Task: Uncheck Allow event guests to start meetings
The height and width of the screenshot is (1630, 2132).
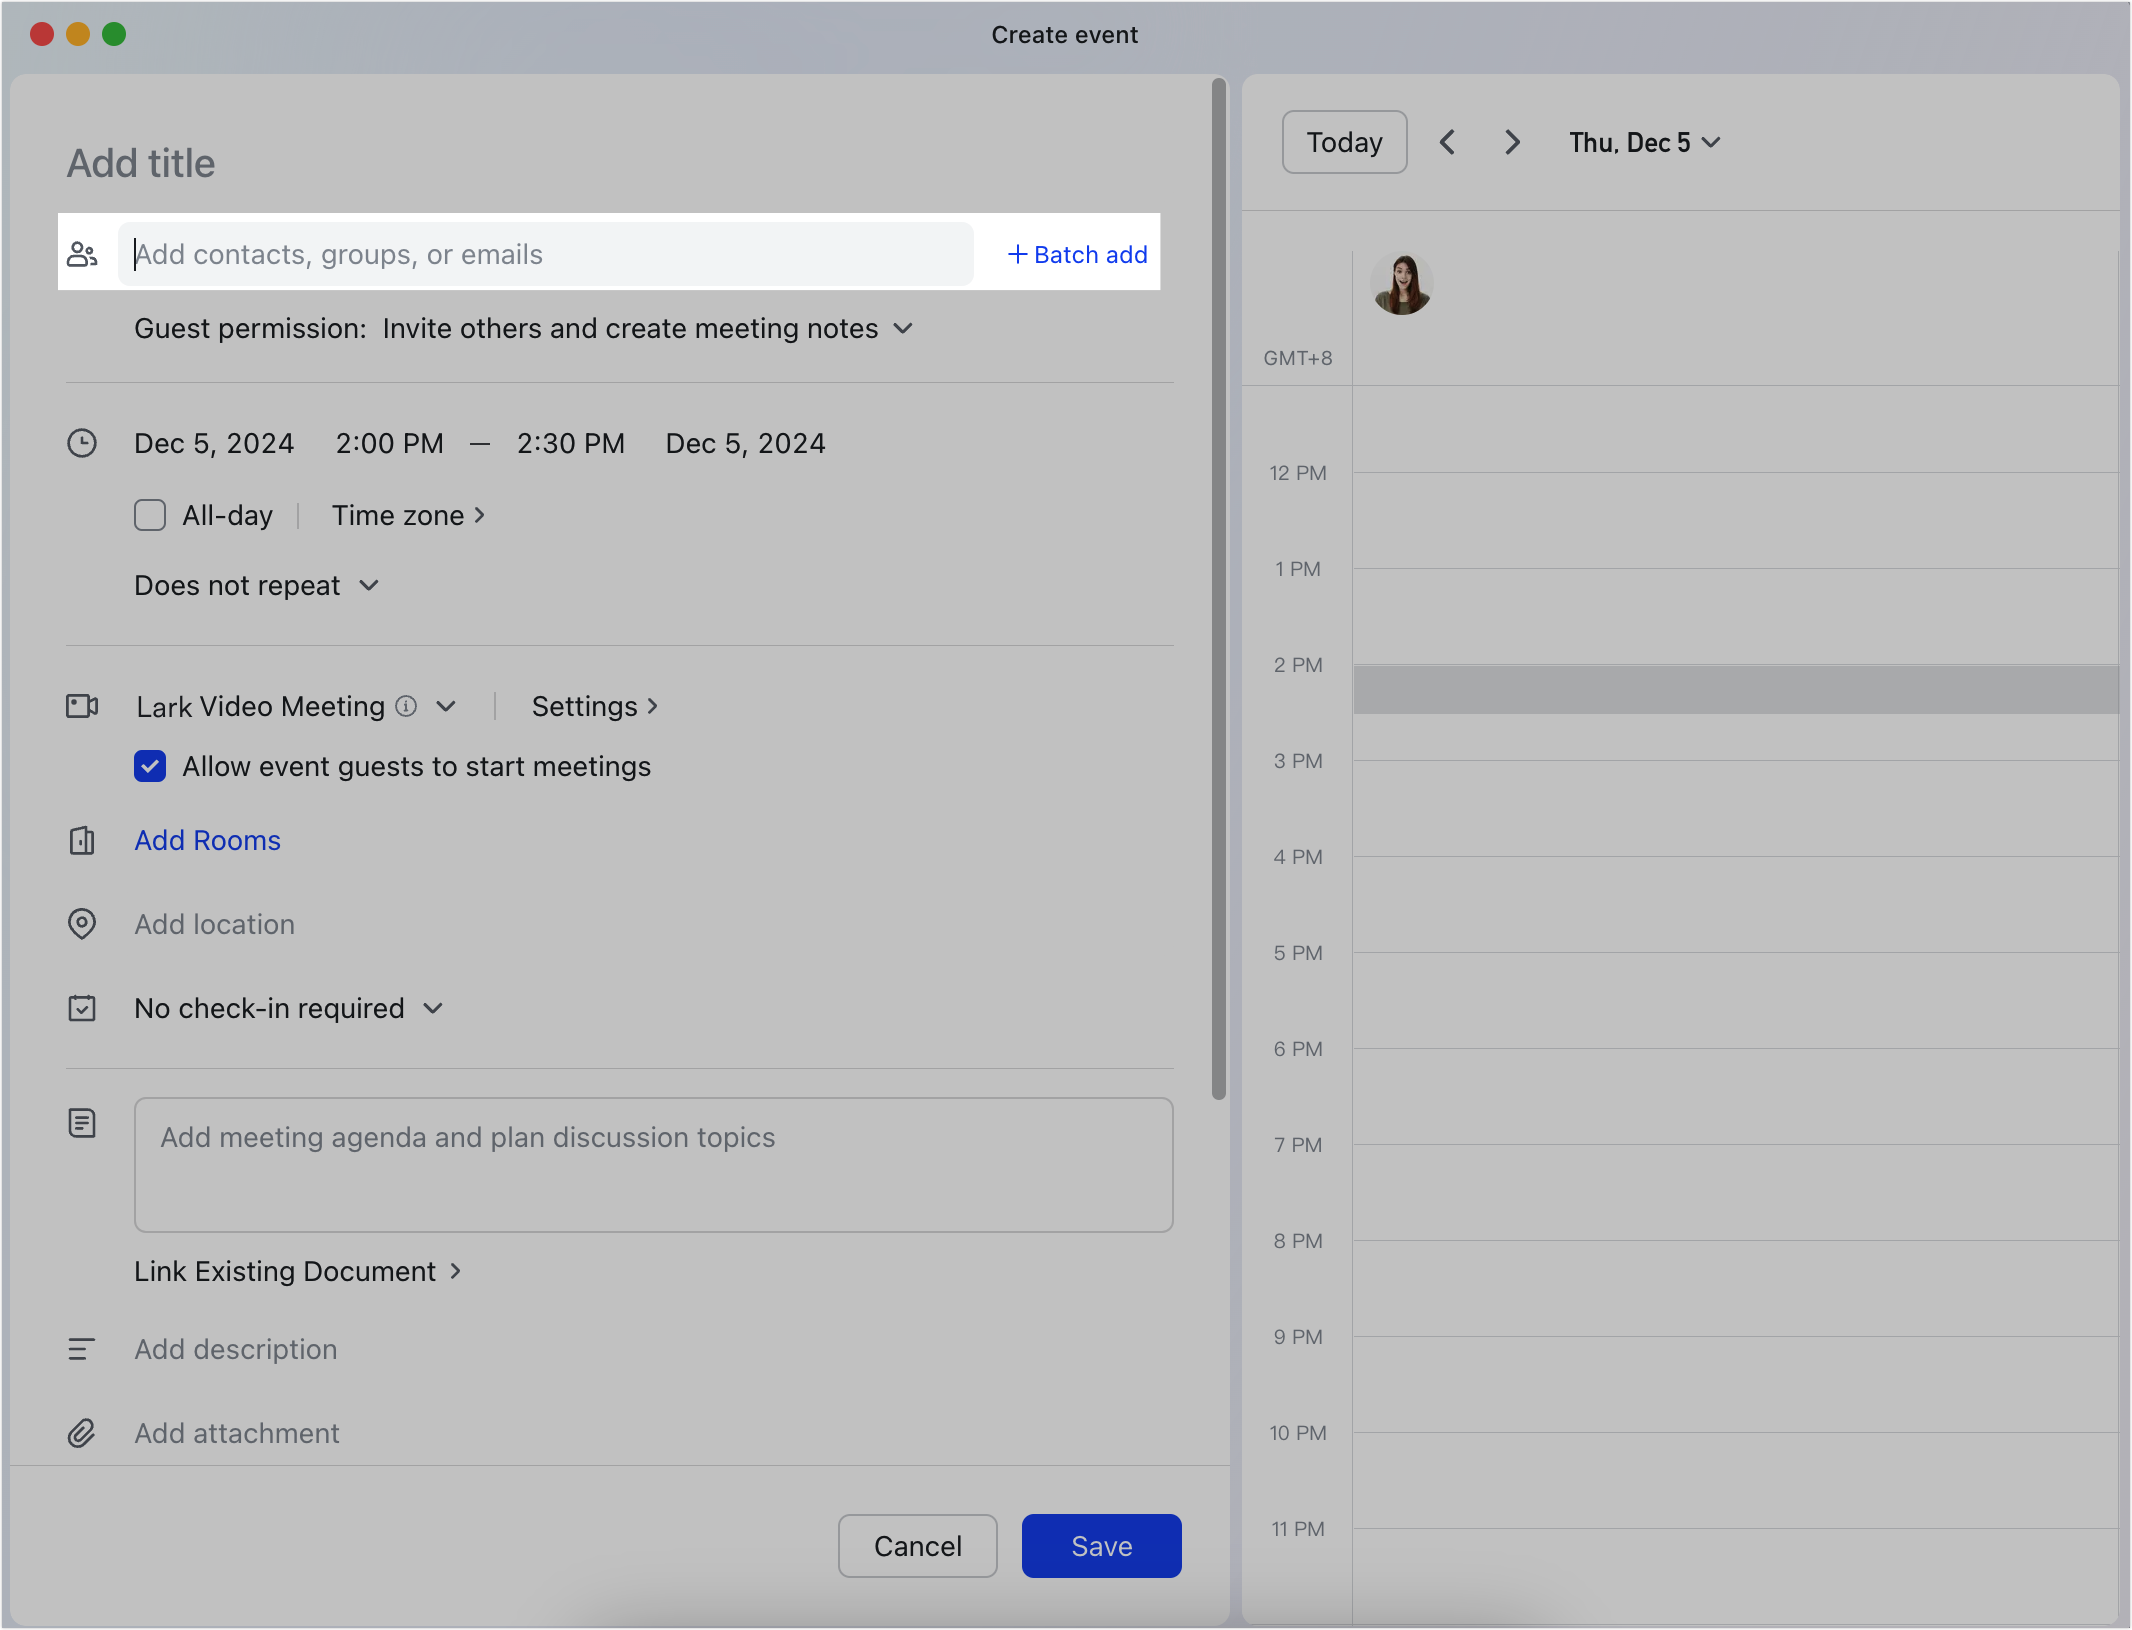Action: (150, 766)
